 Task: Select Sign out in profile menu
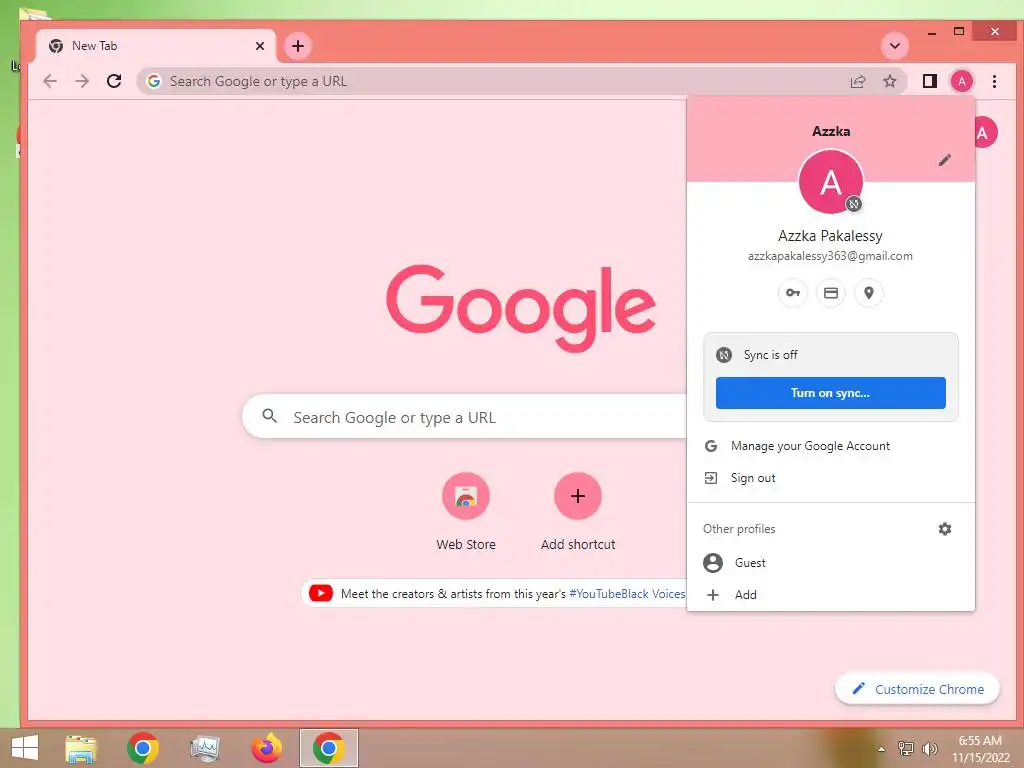point(831,478)
